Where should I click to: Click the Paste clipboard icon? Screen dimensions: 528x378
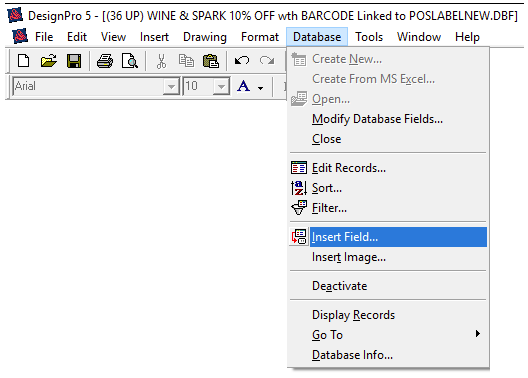[211, 61]
